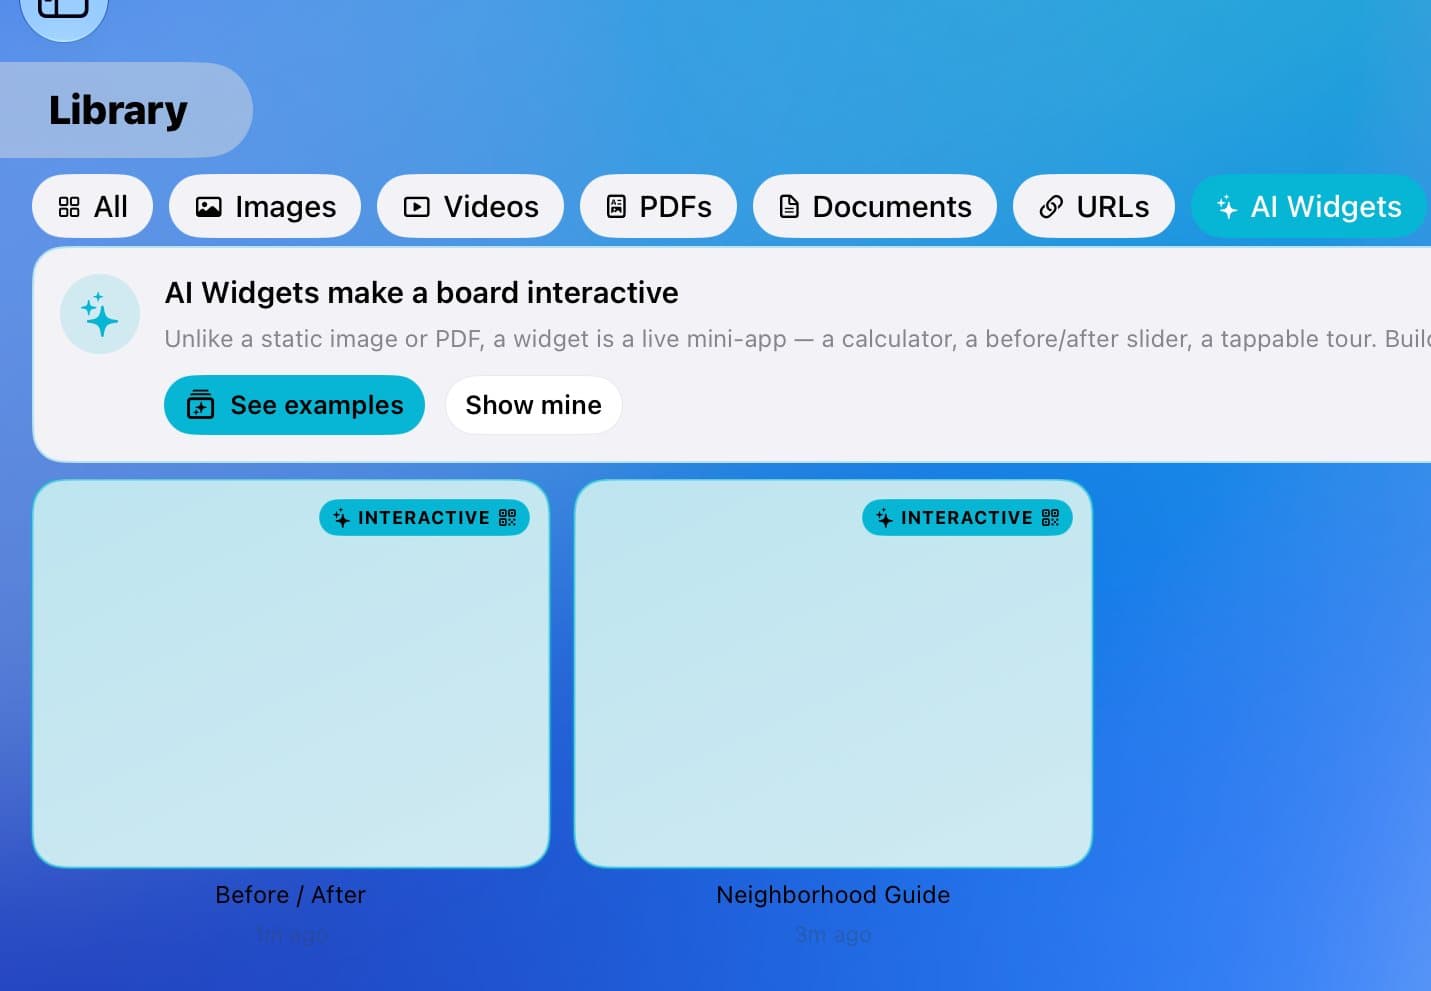Select the AI Widgets filter
The image size is (1431, 991).
(1309, 206)
